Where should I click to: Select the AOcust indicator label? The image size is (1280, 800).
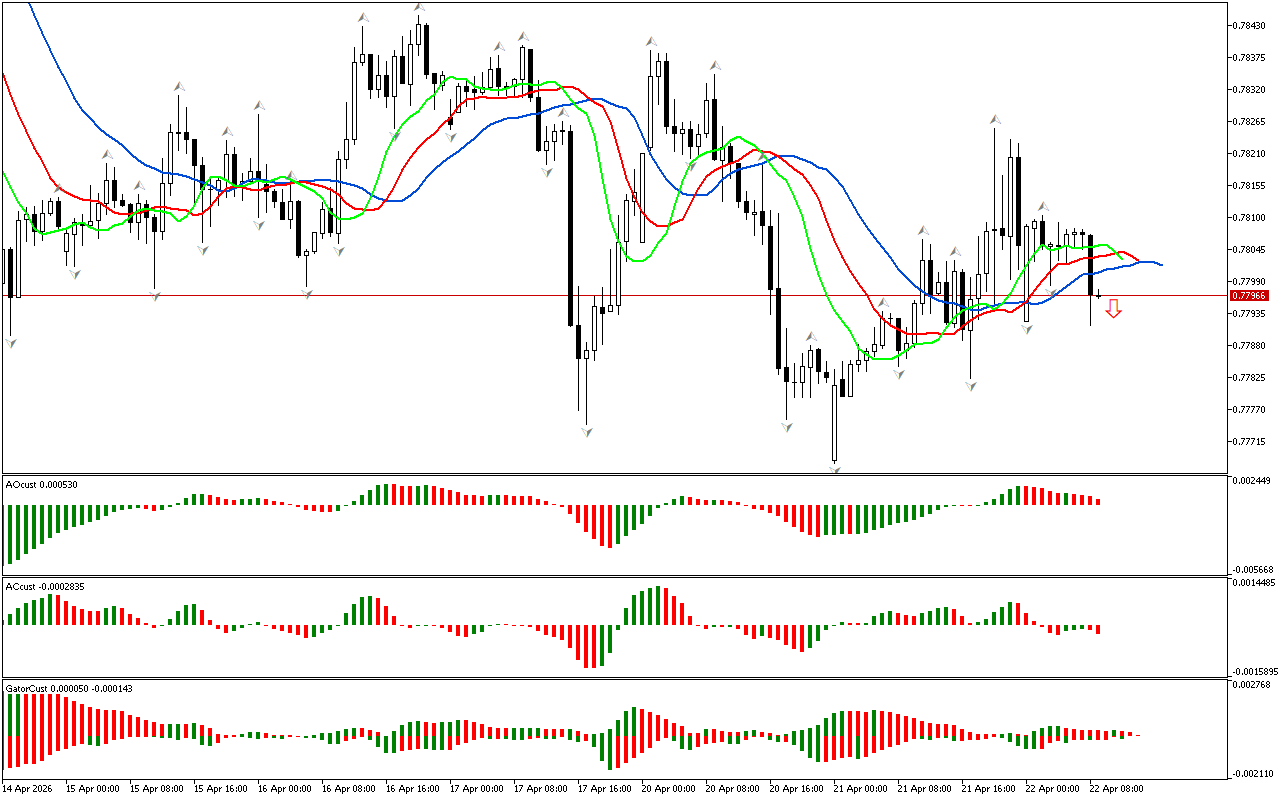click(42, 485)
